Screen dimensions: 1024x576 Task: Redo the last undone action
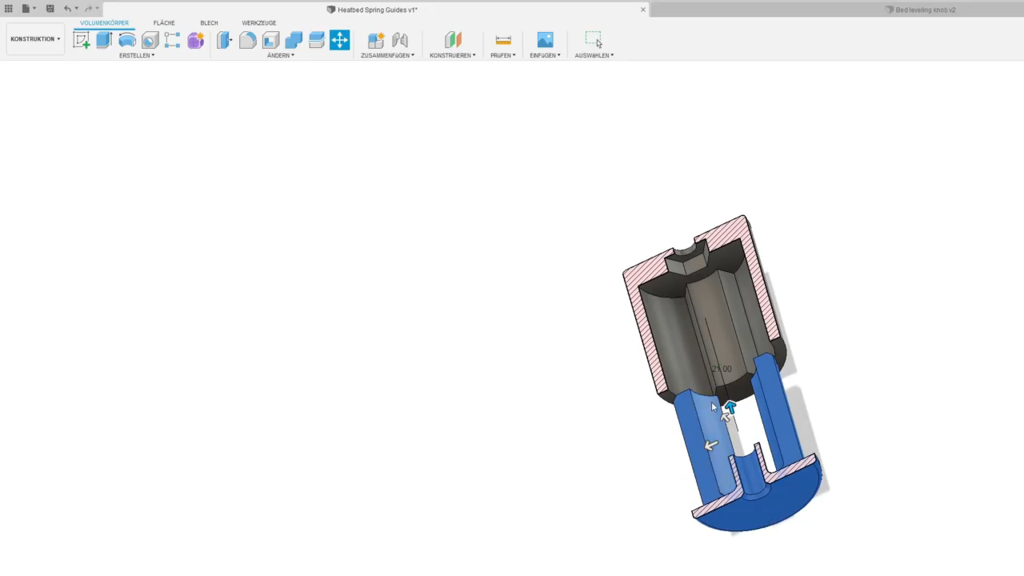pyautogui.click(x=88, y=8)
